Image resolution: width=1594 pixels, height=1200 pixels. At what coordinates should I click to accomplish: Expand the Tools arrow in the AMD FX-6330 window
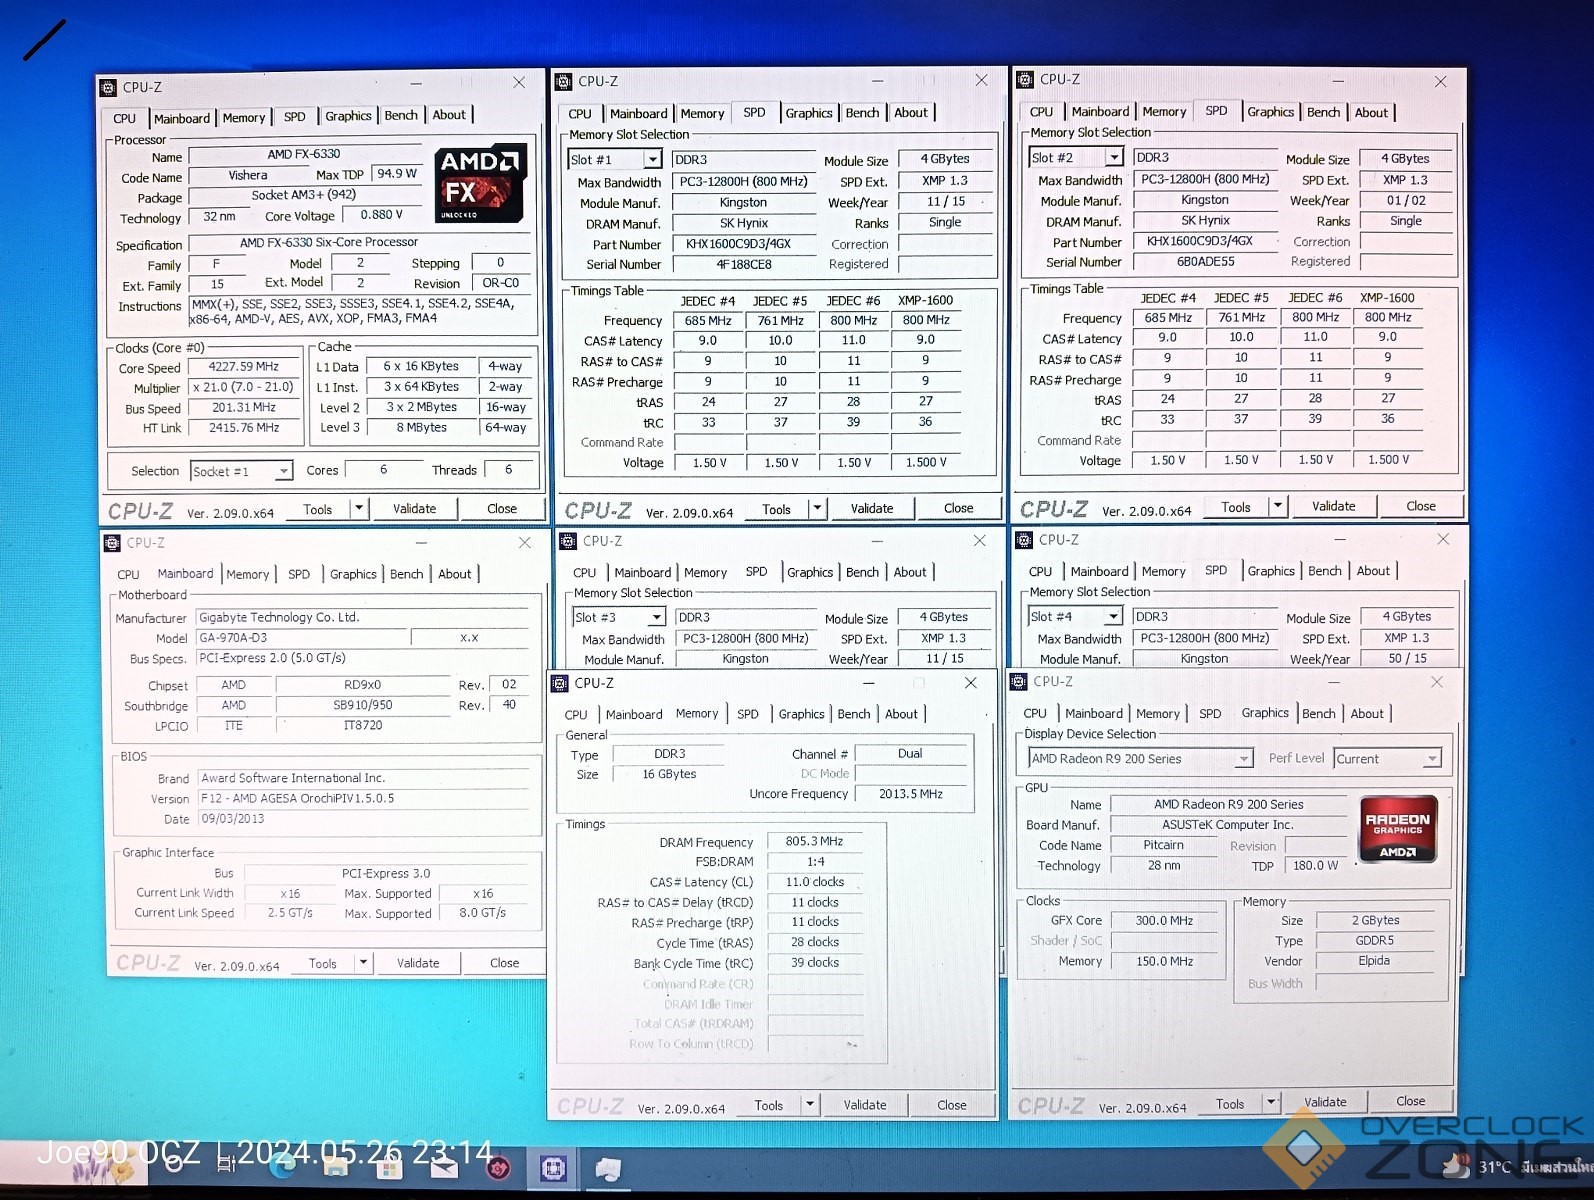[x=359, y=509]
